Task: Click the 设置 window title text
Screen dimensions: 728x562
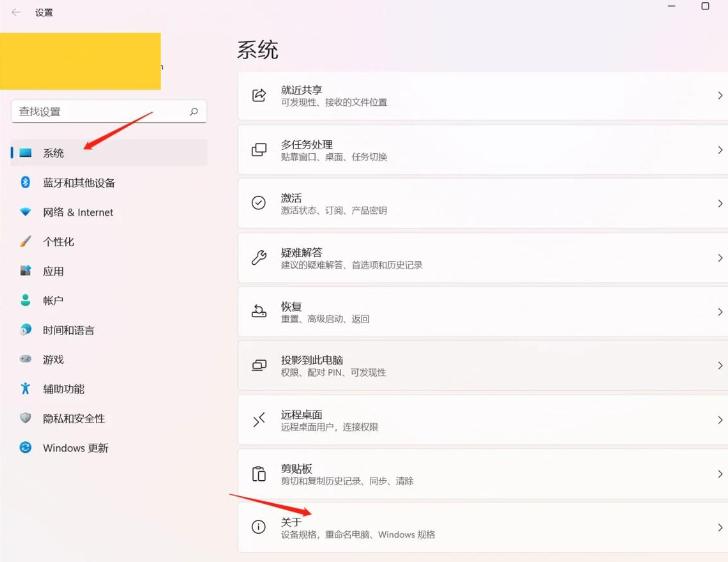Action: coord(44,13)
